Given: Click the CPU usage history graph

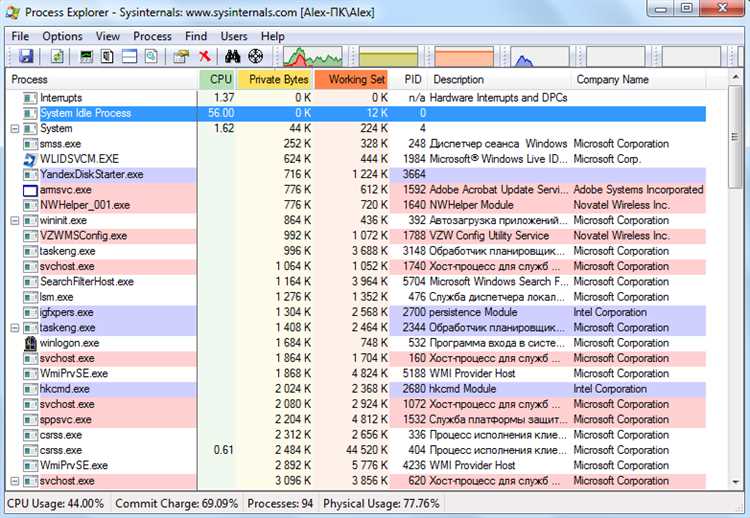Looking at the screenshot, I should click(x=312, y=56).
